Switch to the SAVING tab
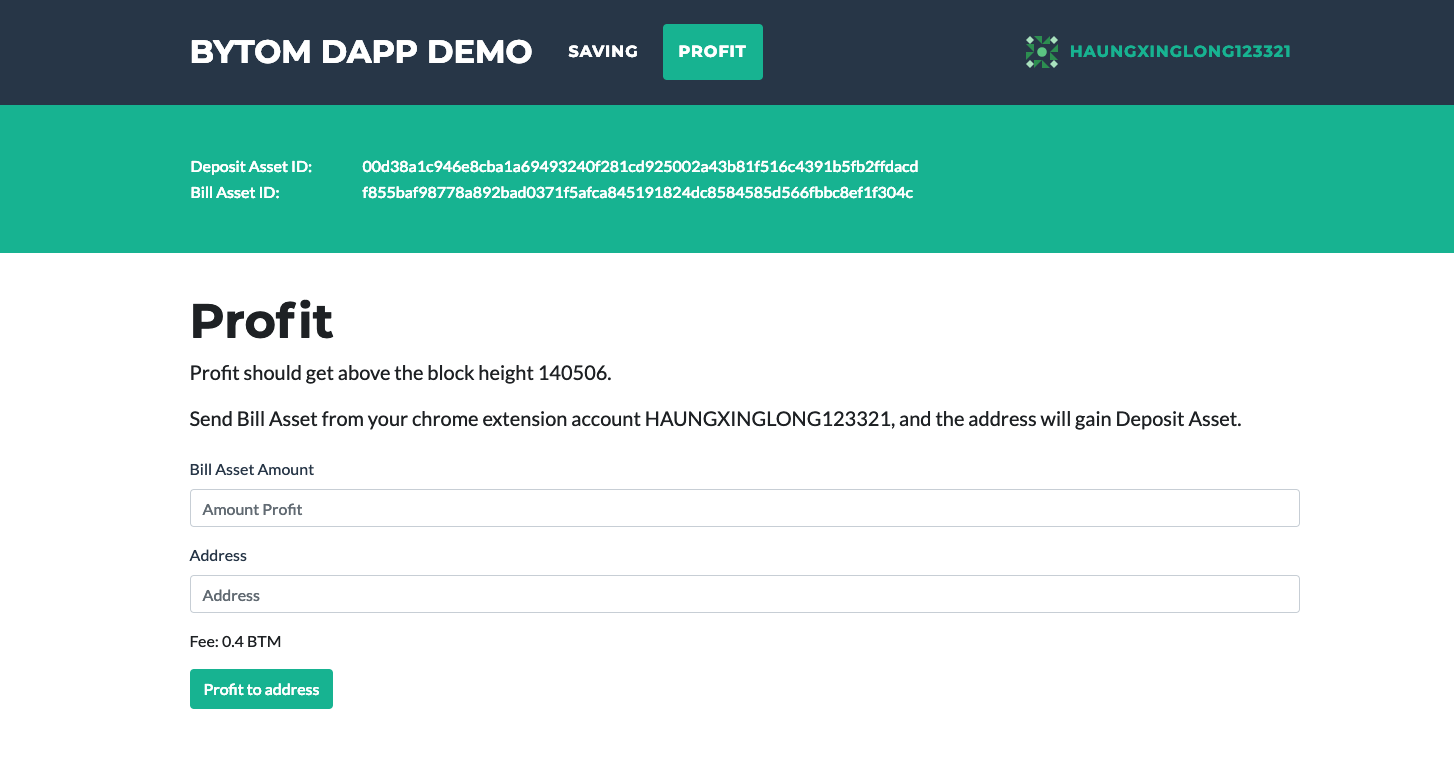The image size is (1454, 767). tap(603, 51)
